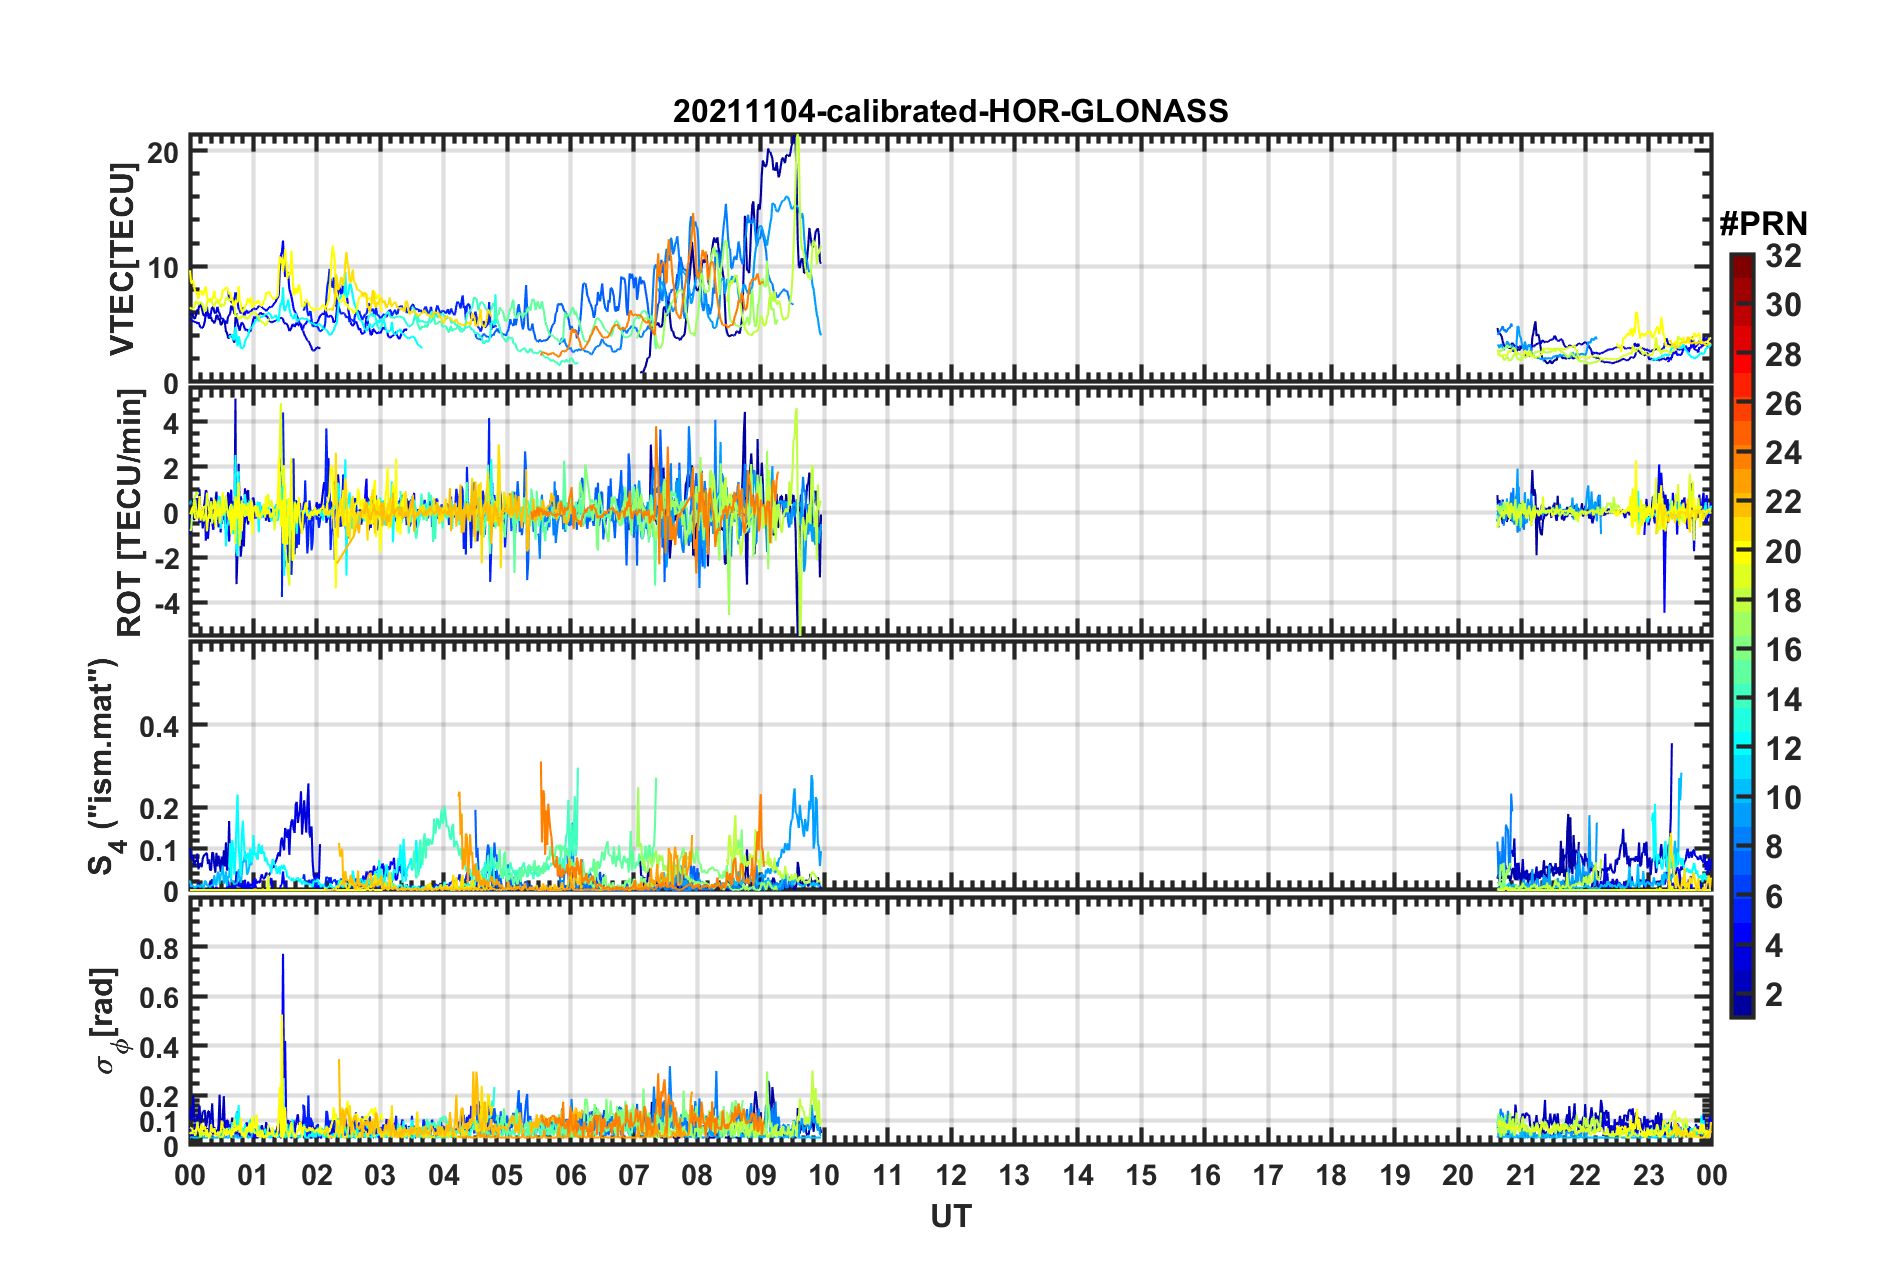1902x1272 pixels.
Task: Click colorbar tick label 12
Action: 1783,749
